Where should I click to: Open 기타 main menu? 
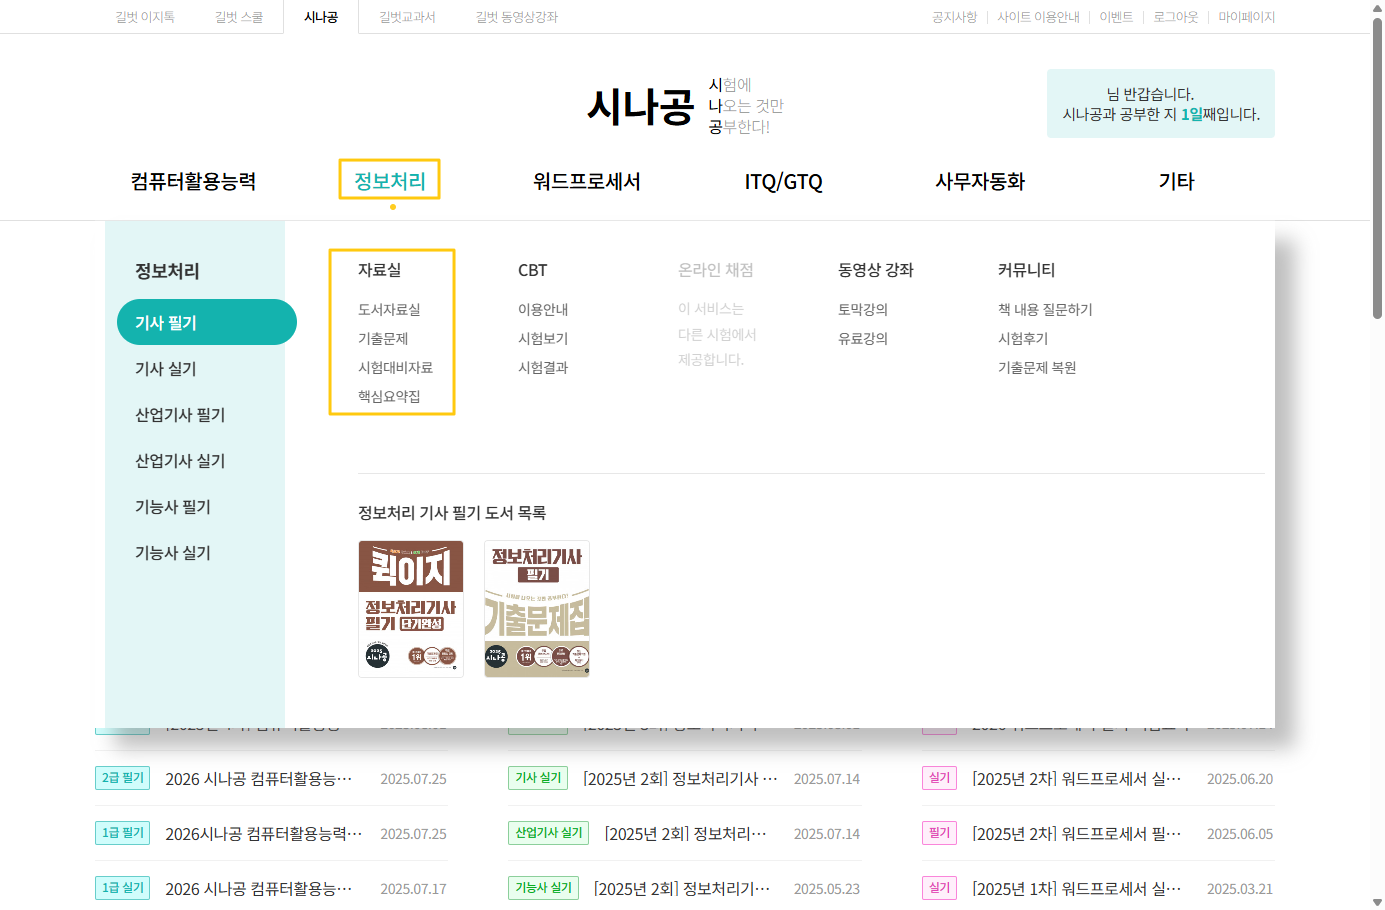[x=1176, y=181]
